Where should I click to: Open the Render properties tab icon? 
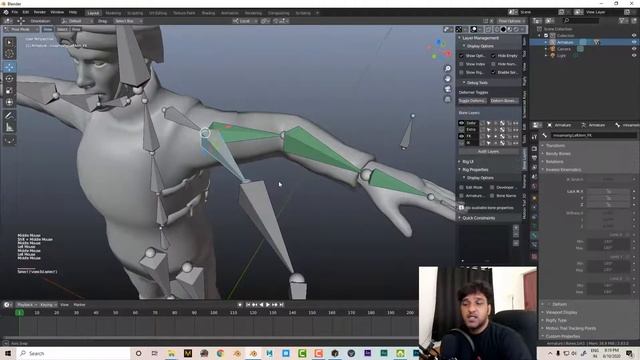coord(534,149)
